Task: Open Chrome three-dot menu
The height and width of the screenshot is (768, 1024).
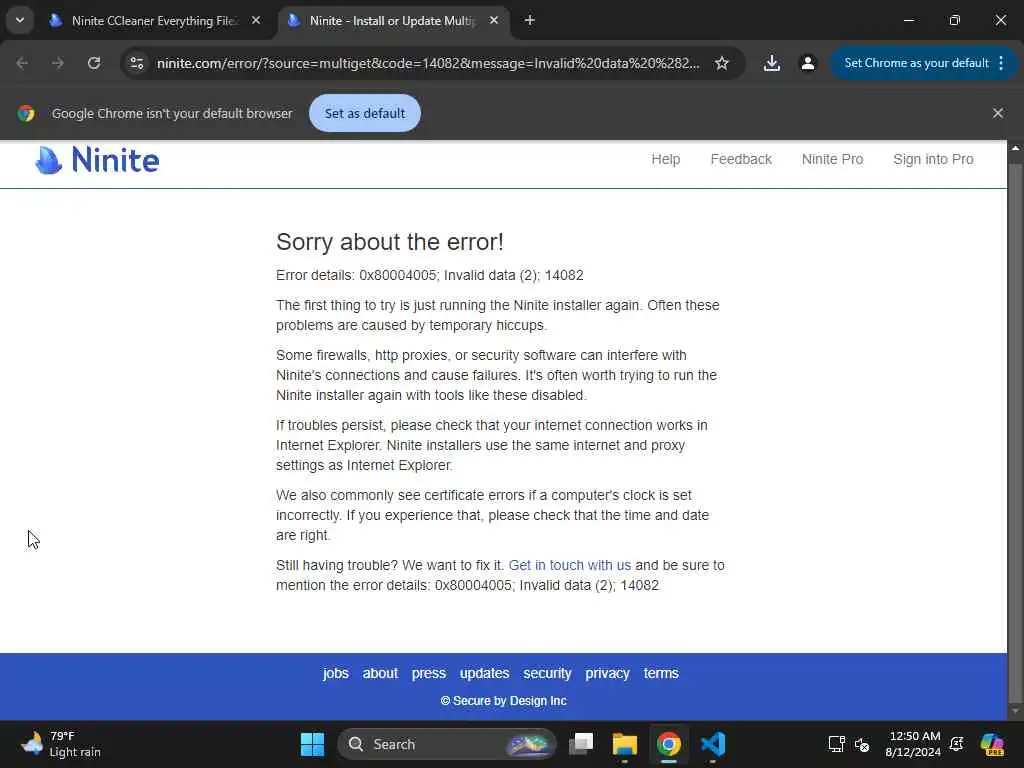Action: click(1001, 63)
